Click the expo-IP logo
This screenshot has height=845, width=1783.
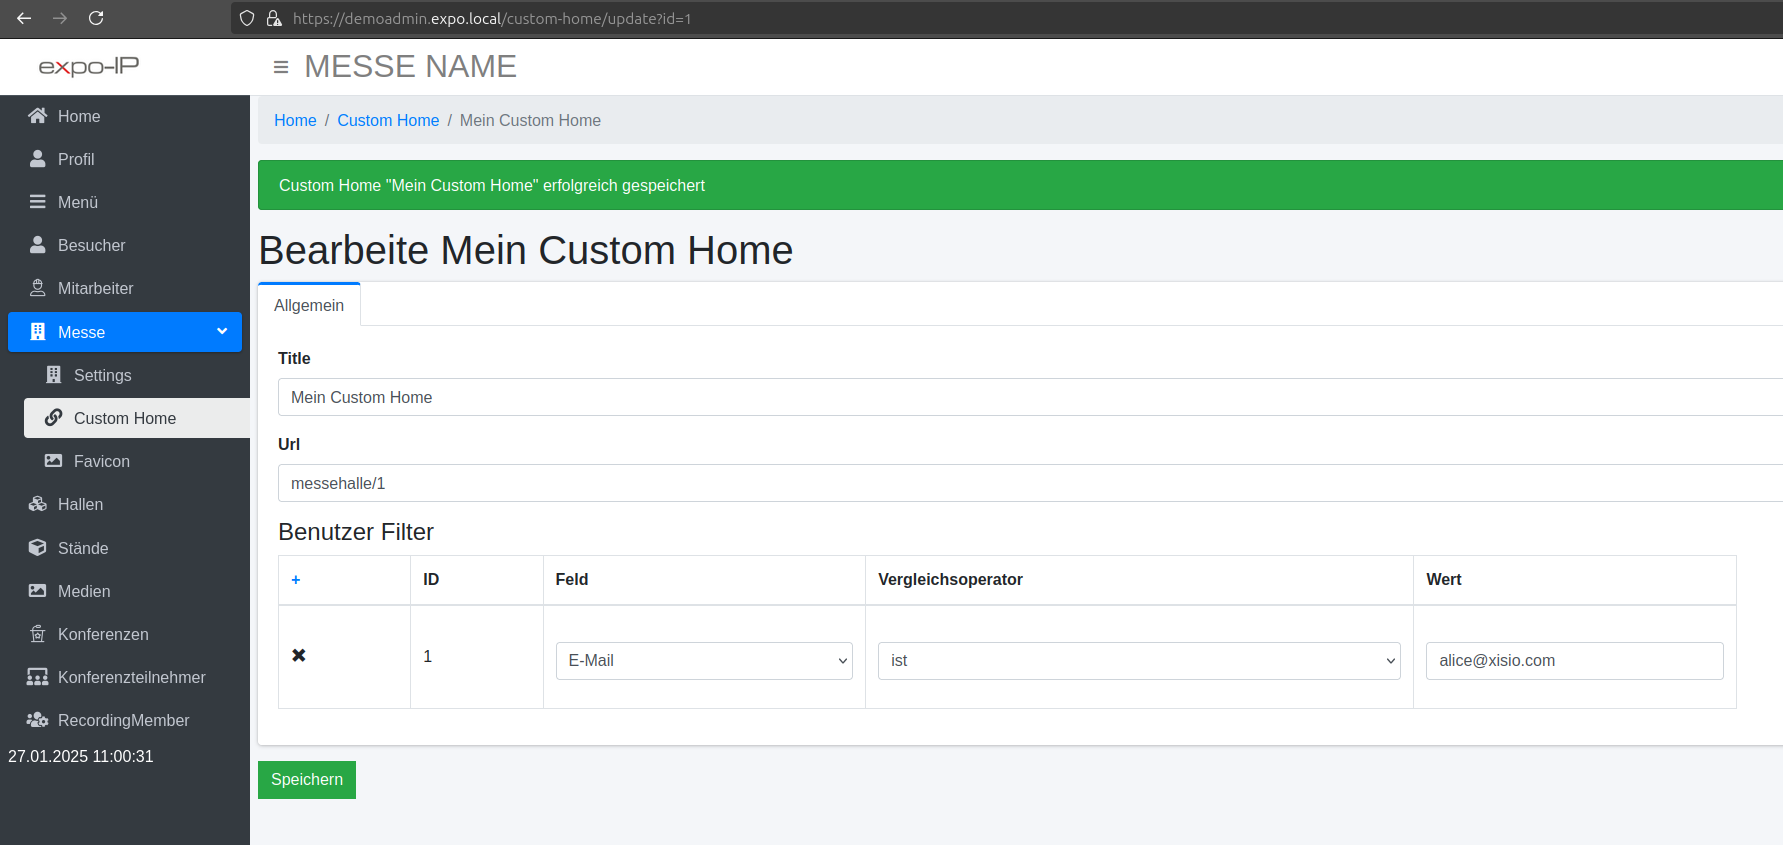(89, 67)
